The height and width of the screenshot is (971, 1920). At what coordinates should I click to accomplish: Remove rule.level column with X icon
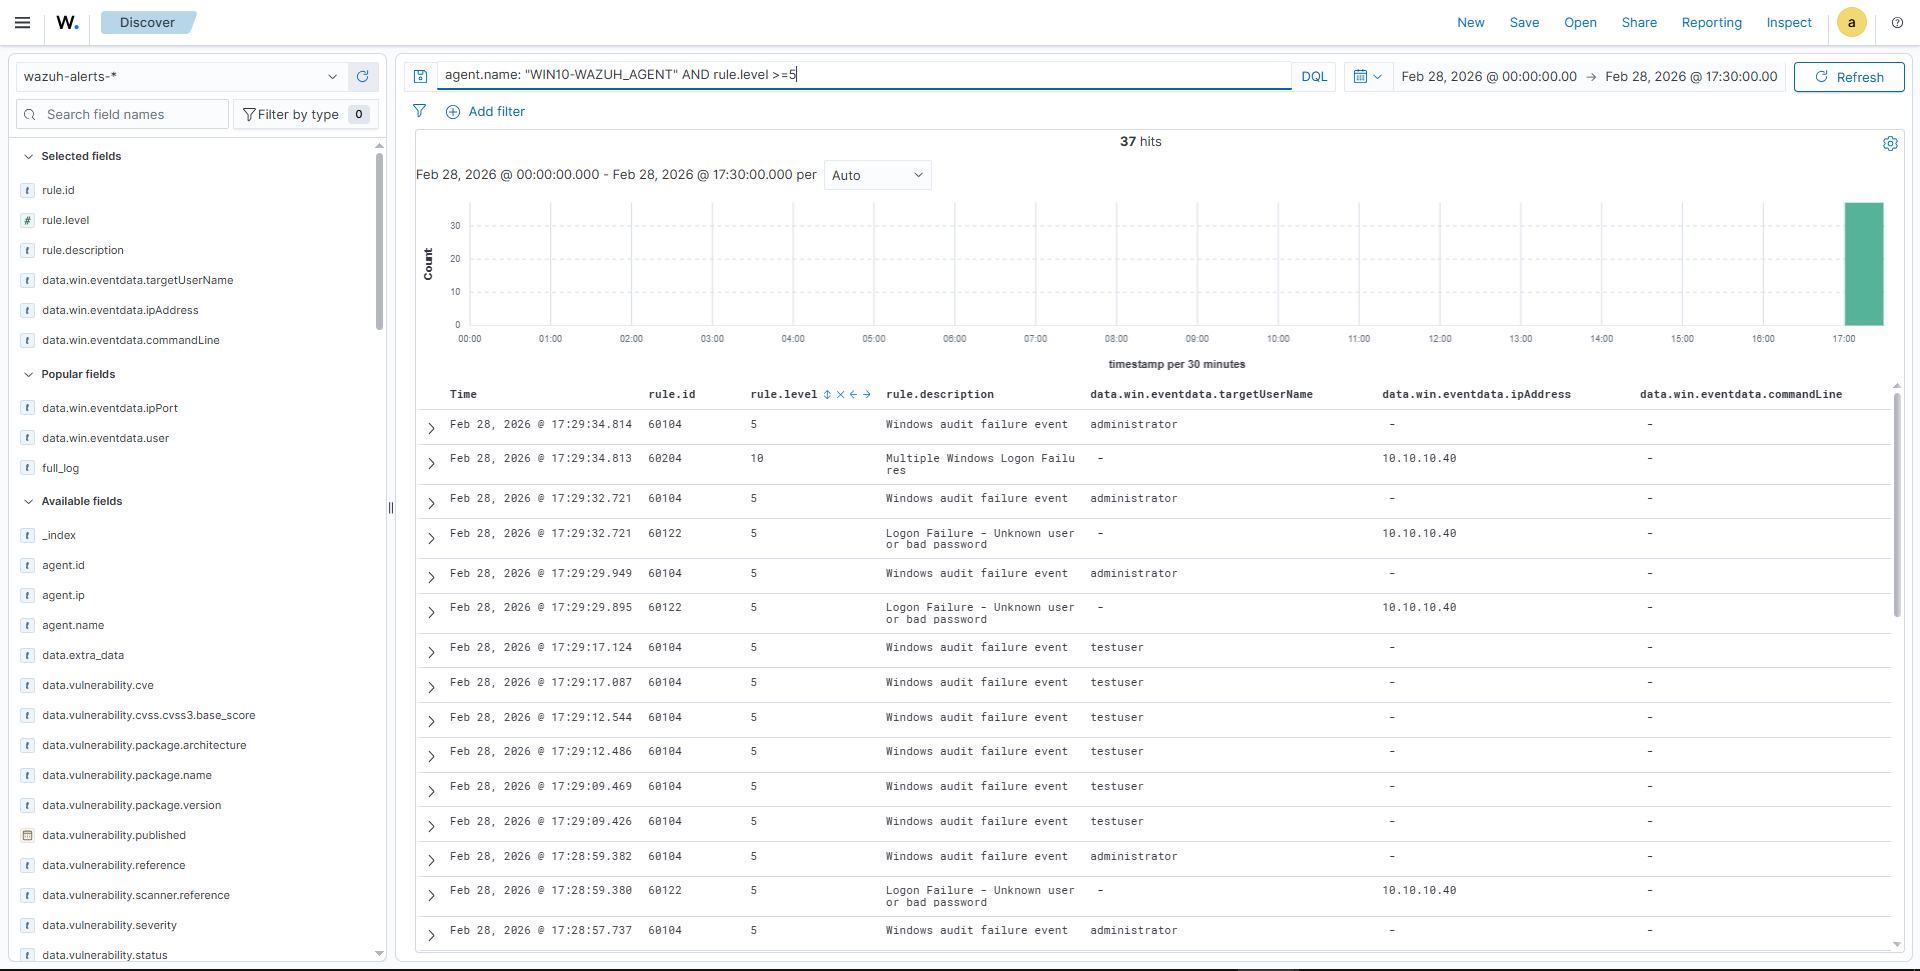[840, 395]
